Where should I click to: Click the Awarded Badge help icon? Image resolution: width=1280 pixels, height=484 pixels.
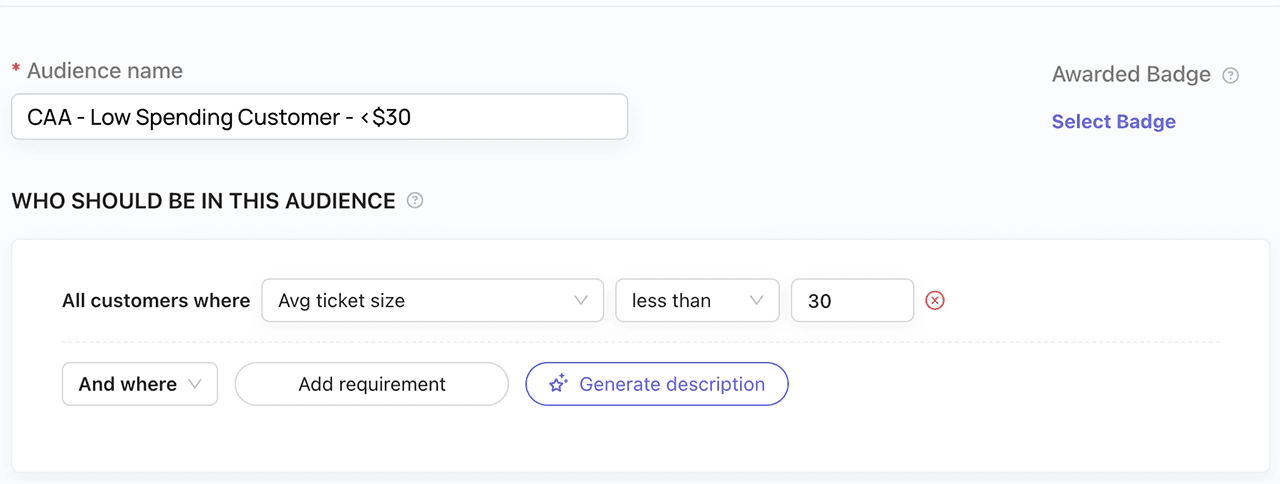click(1231, 75)
